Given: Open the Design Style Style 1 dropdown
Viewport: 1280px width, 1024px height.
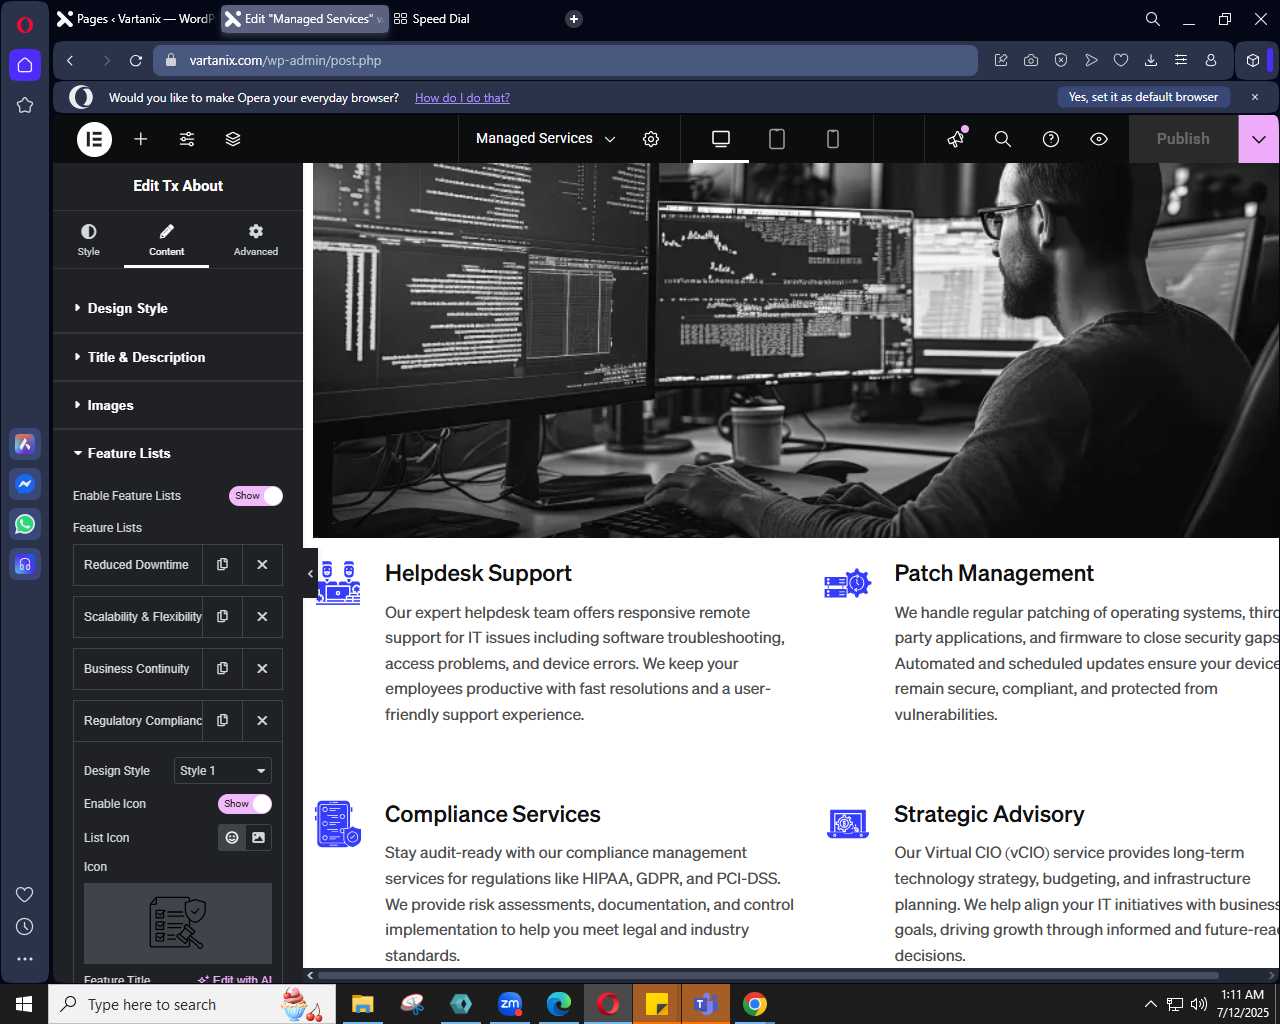Looking at the screenshot, I should [223, 771].
